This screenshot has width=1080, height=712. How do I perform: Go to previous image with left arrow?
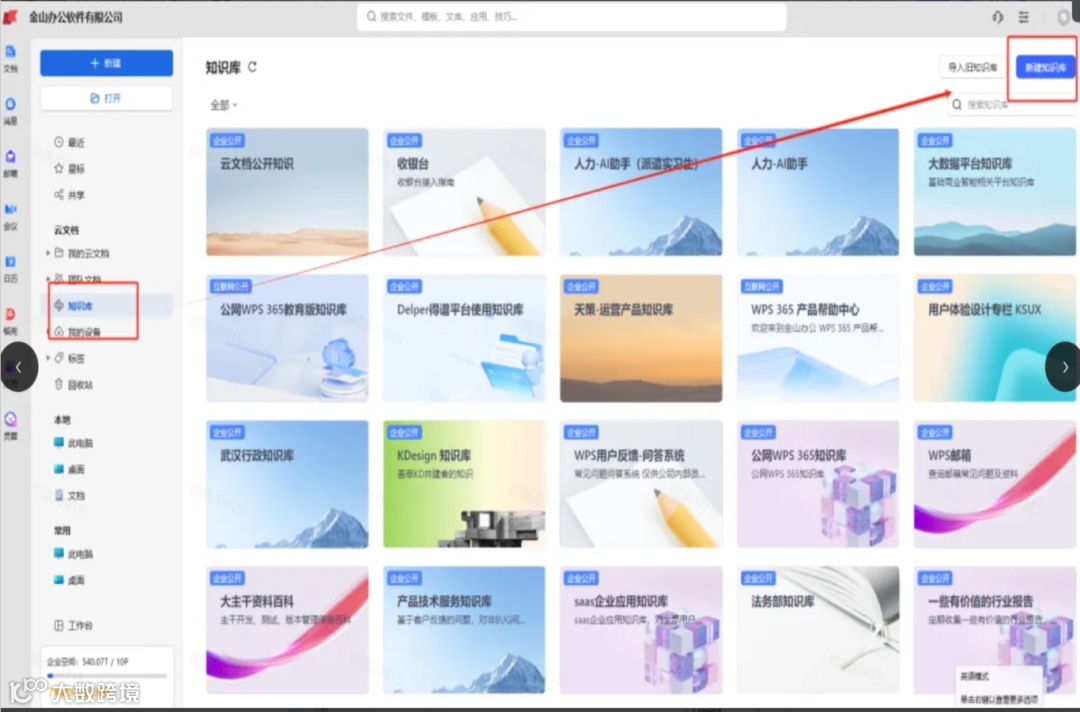[x=19, y=367]
